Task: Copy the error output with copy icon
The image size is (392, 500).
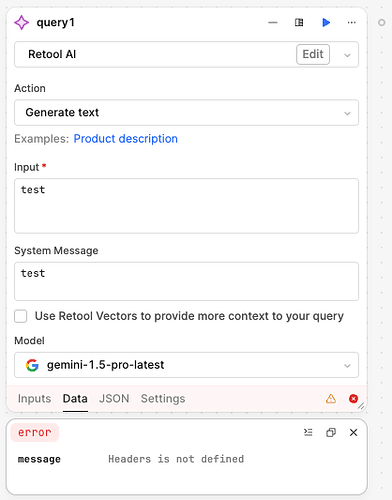Action: pyautogui.click(x=331, y=433)
